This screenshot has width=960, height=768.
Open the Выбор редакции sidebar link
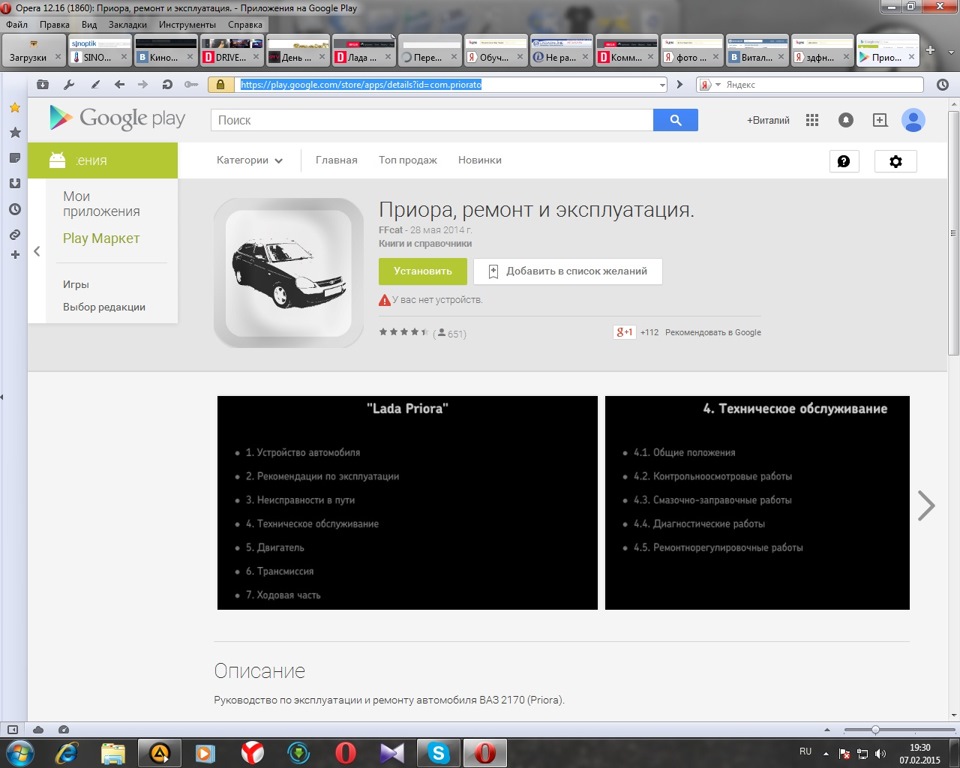103,307
